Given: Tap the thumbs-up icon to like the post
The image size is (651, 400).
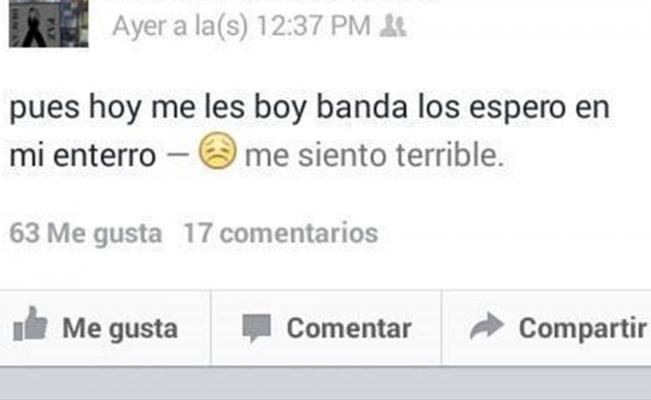Looking at the screenshot, I should (30, 324).
